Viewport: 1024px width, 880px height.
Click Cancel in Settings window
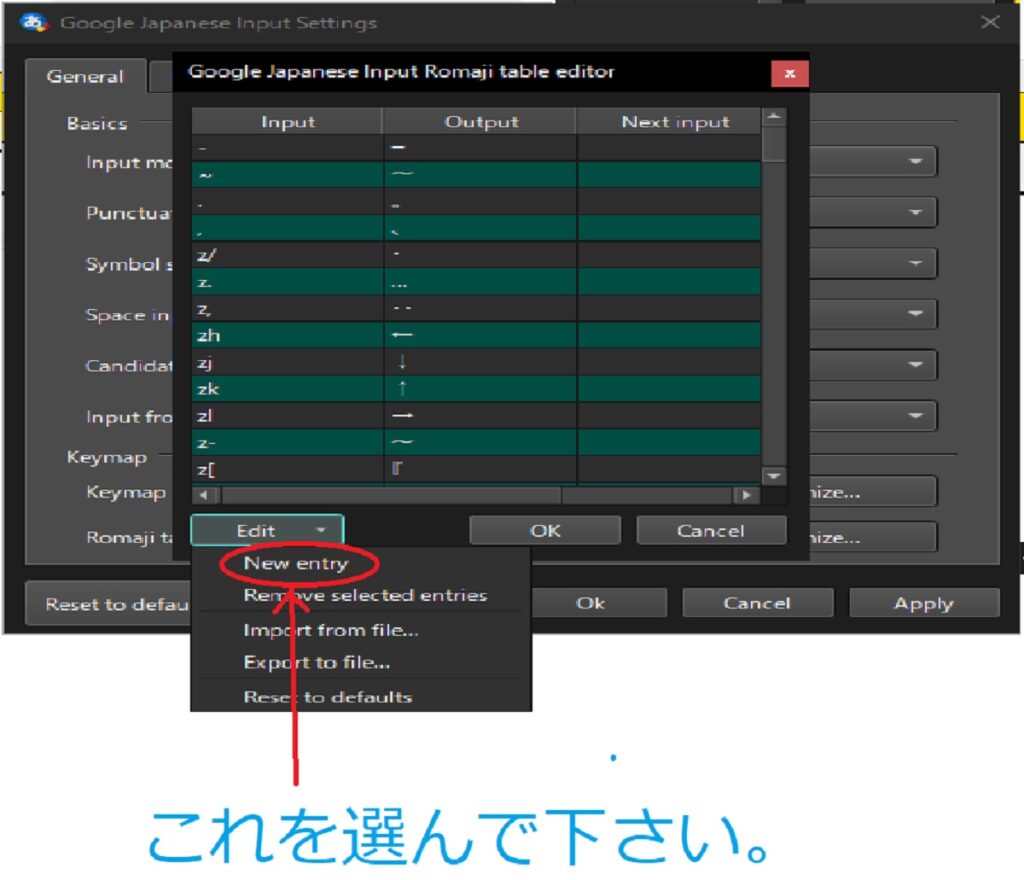click(758, 603)
